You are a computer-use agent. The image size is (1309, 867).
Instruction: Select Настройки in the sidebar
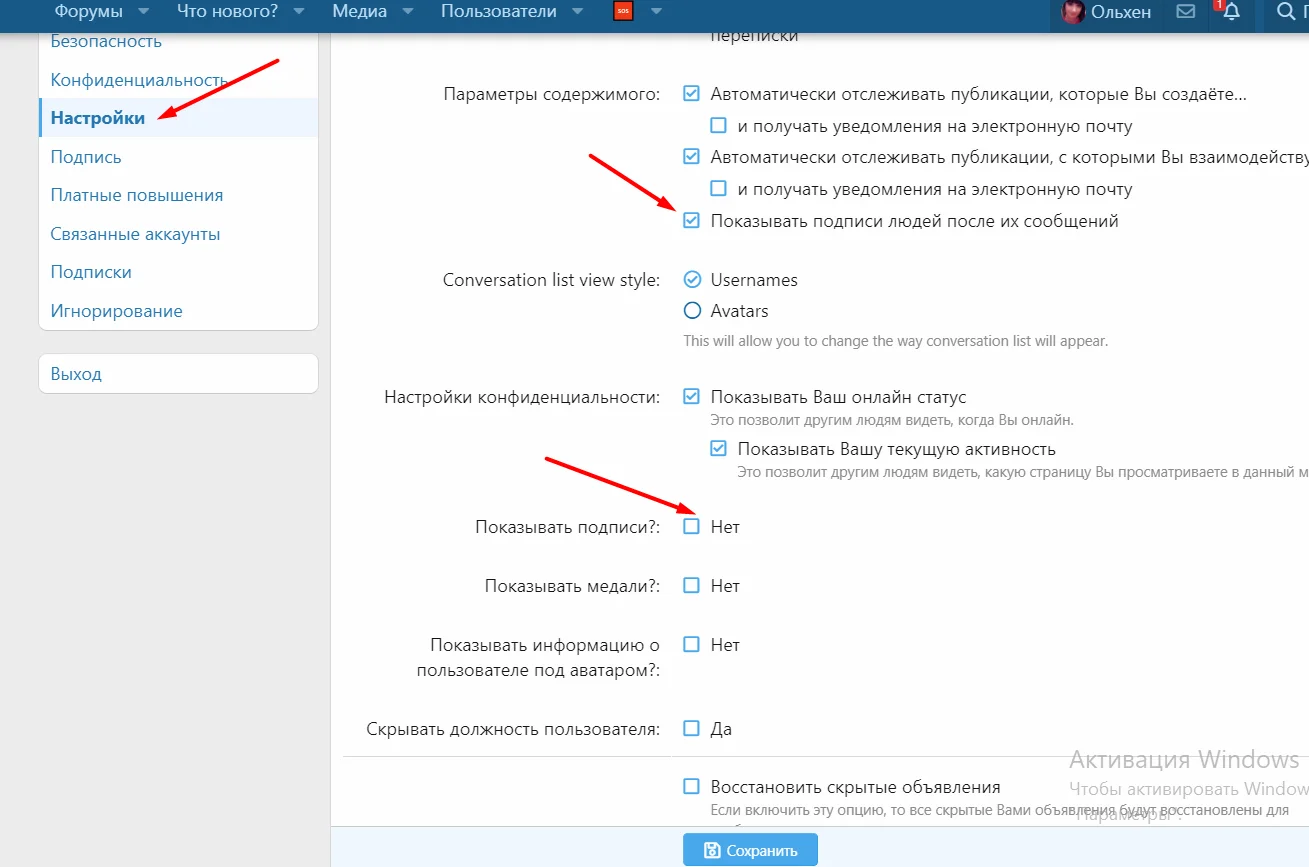[x=178, y=118]
